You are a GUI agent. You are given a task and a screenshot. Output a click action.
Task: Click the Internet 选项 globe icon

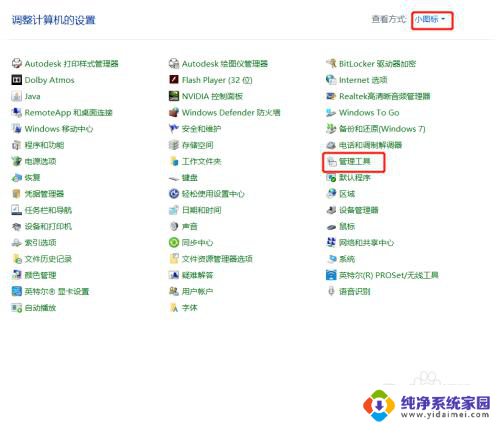[x=331, y=80]
